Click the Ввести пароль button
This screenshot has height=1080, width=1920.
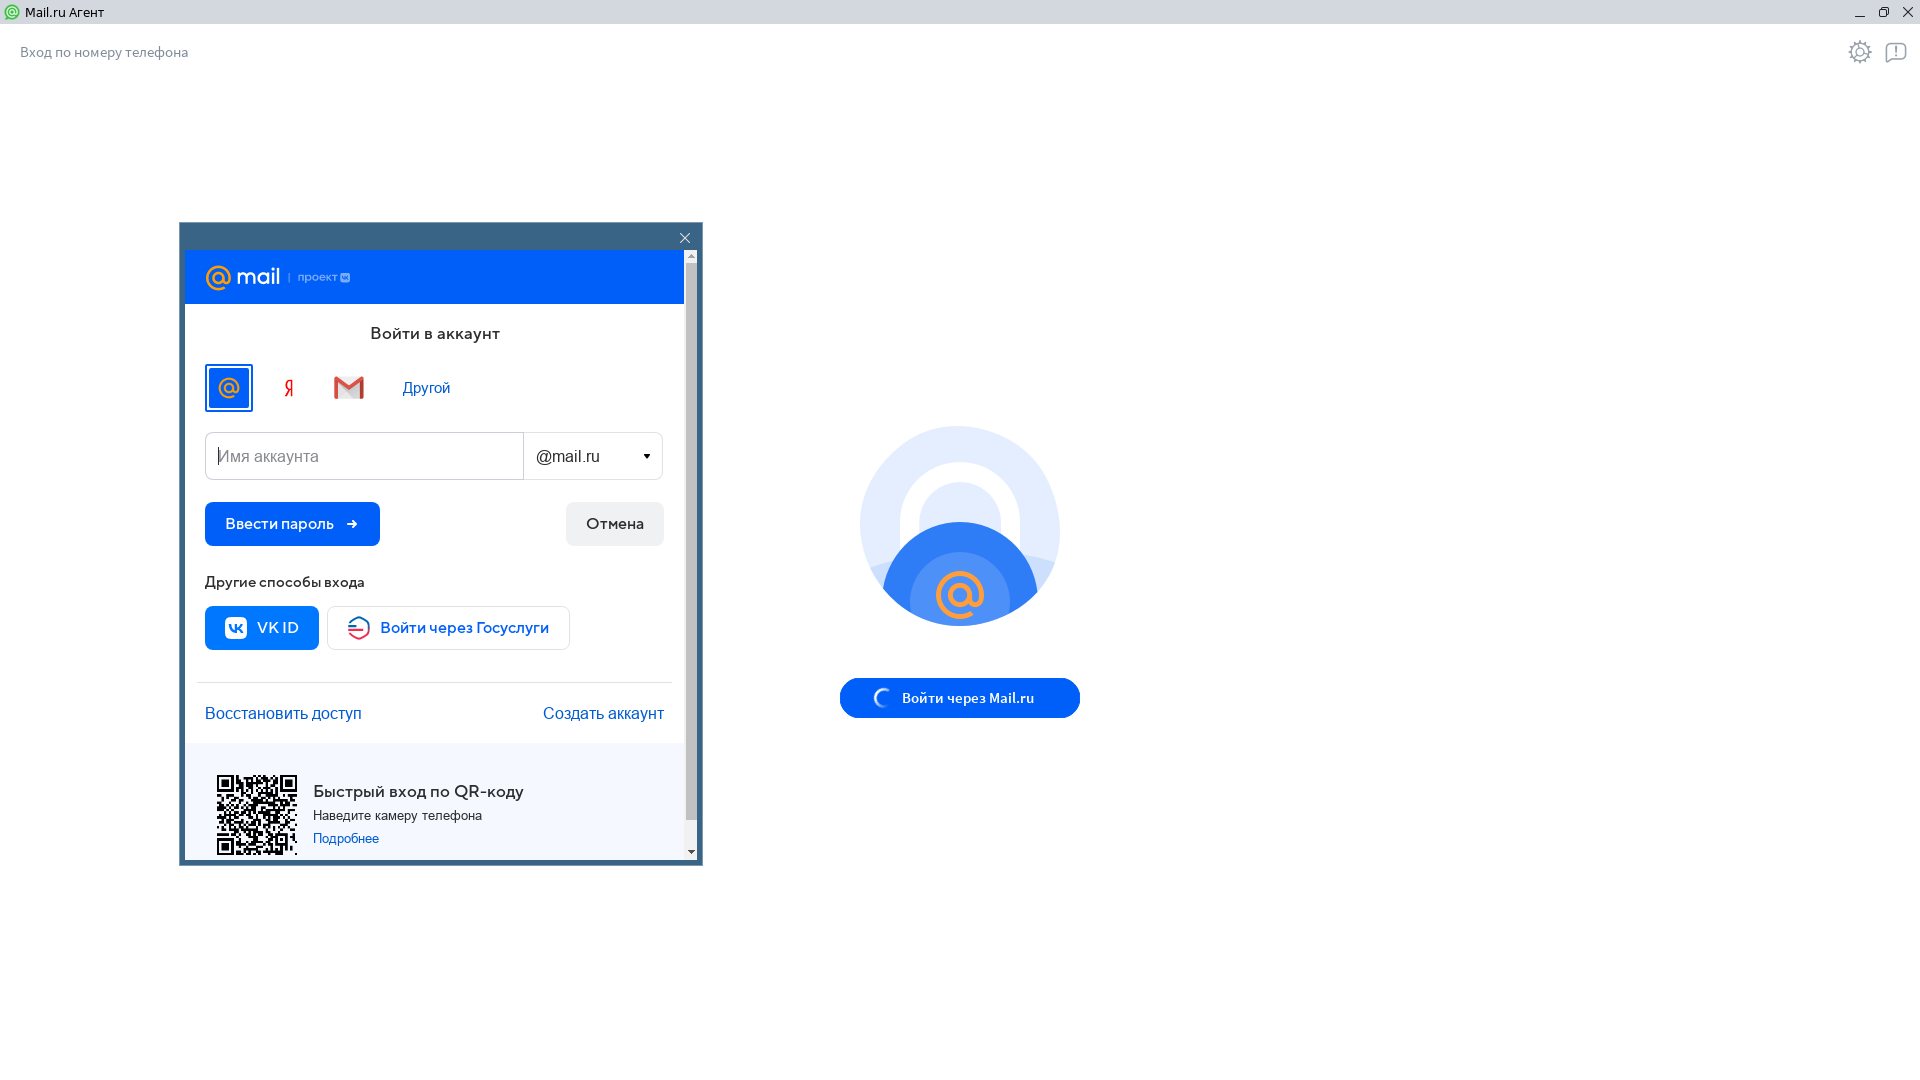[x=292, y=524]
